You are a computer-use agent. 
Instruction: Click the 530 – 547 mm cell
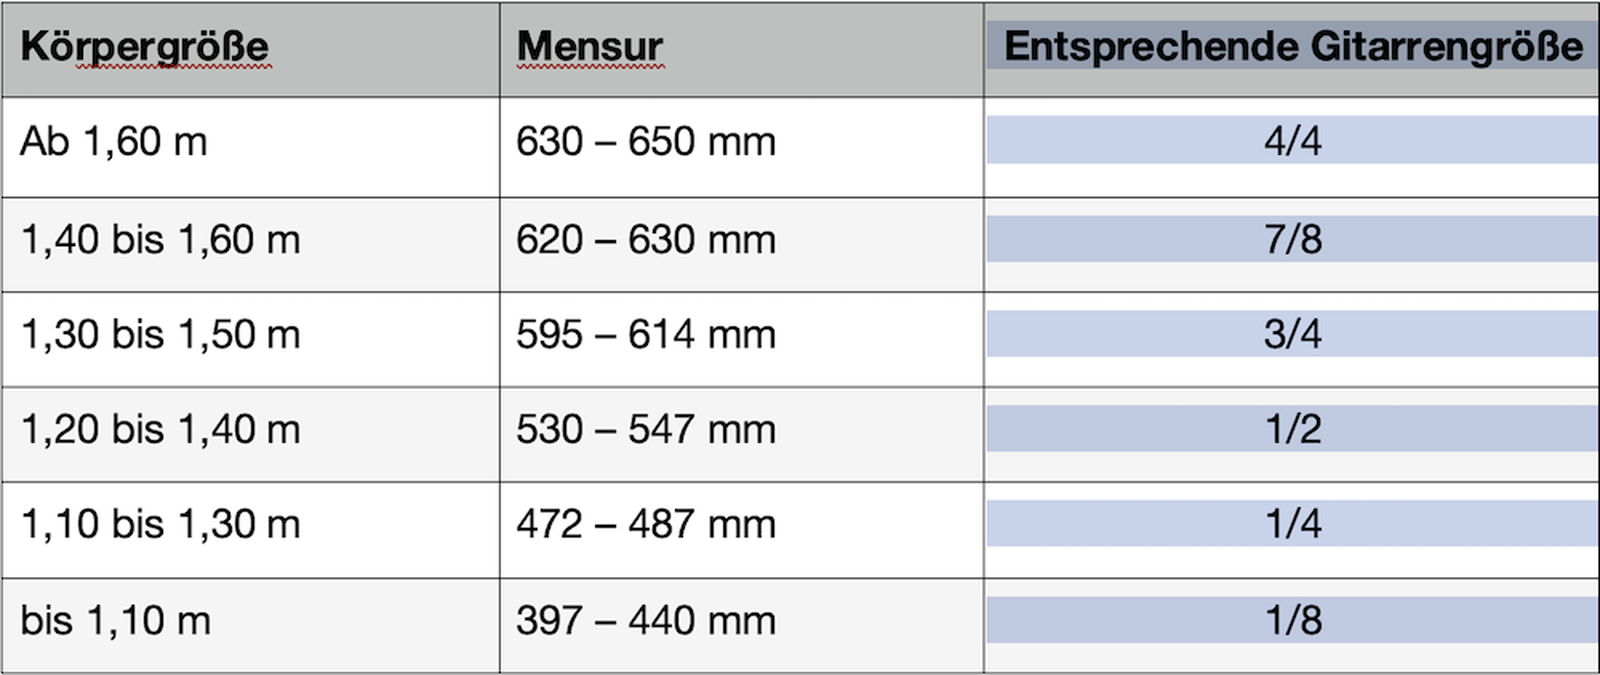click(646, 430)
